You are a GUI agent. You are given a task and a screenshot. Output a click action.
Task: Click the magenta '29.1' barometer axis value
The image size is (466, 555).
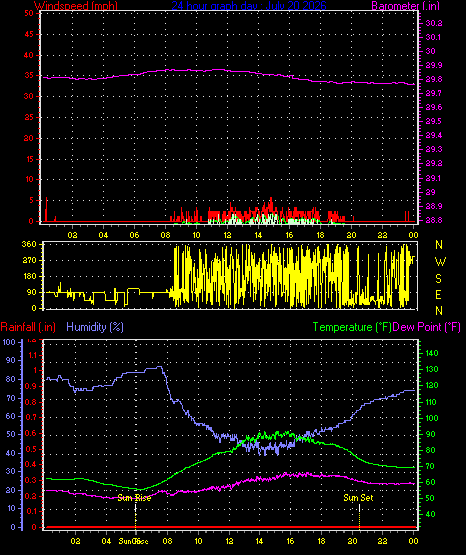(434, 178)
